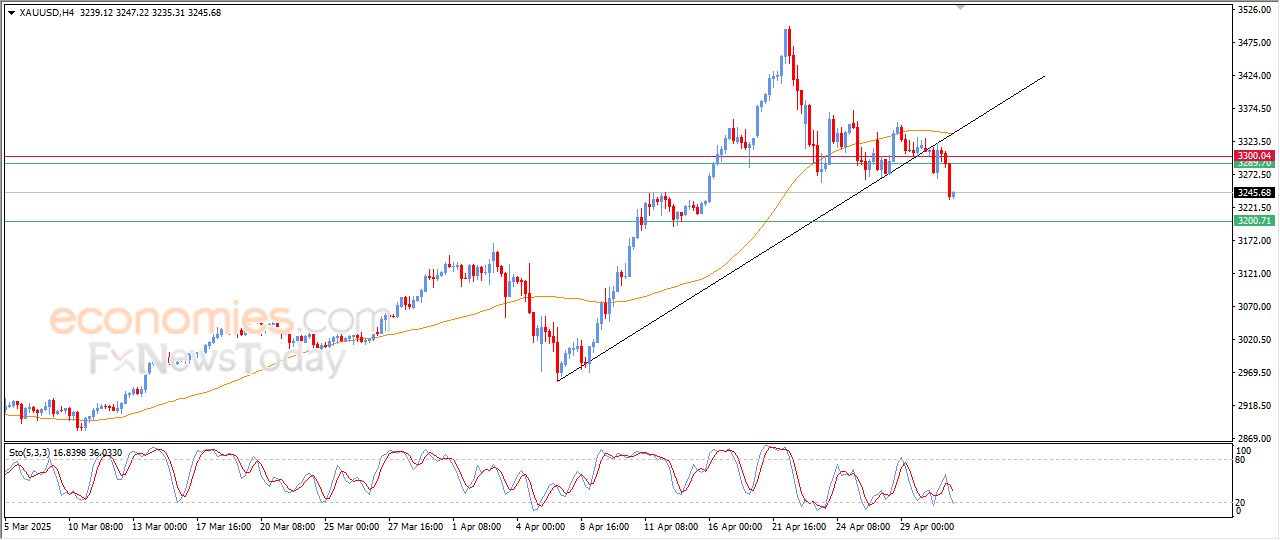
Task: Click the FxNewsToday watermark text
Action: (215, 357)
